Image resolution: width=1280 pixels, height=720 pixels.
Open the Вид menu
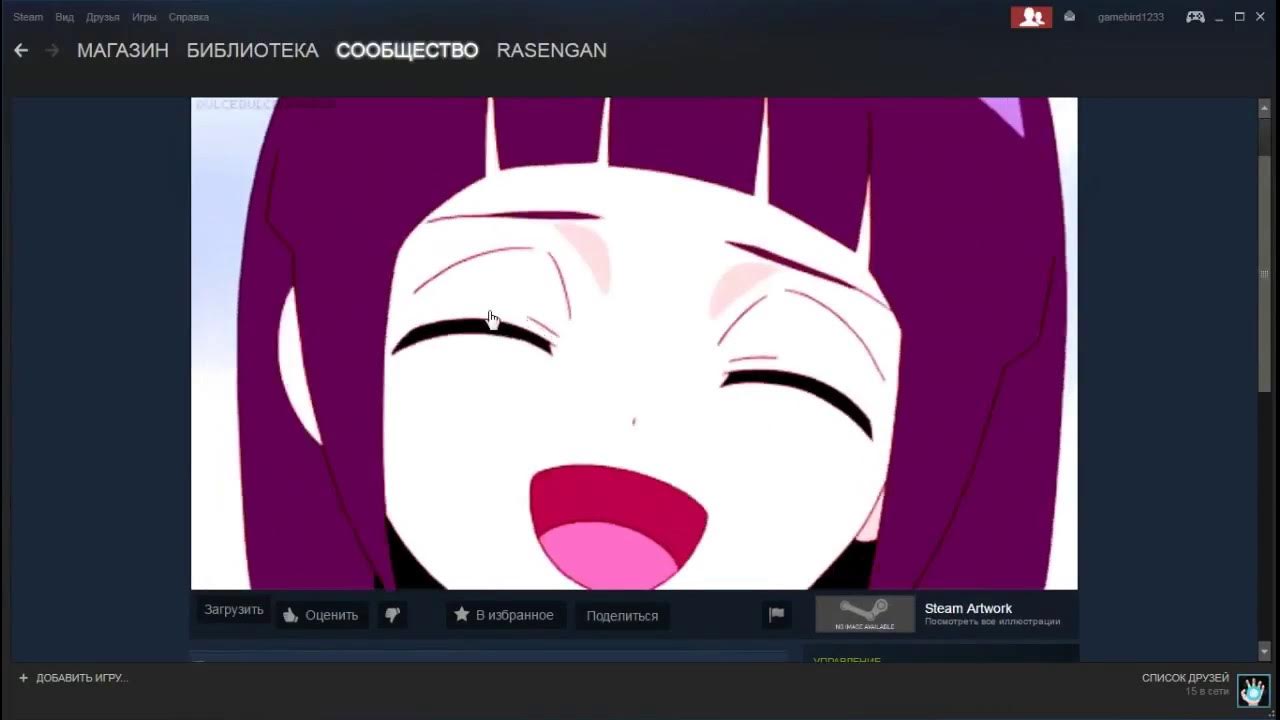point(65,17)
